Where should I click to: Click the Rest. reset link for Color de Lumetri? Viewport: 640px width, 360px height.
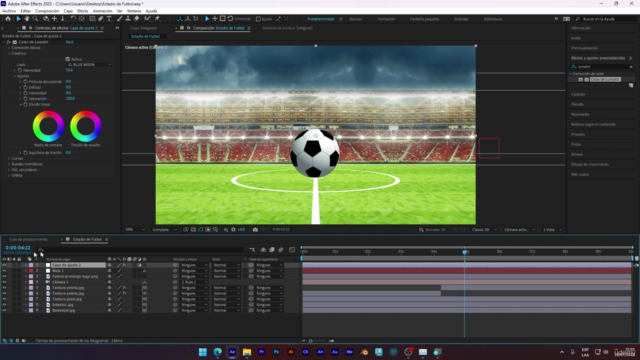pyautogui.click(x=70, y=42)
